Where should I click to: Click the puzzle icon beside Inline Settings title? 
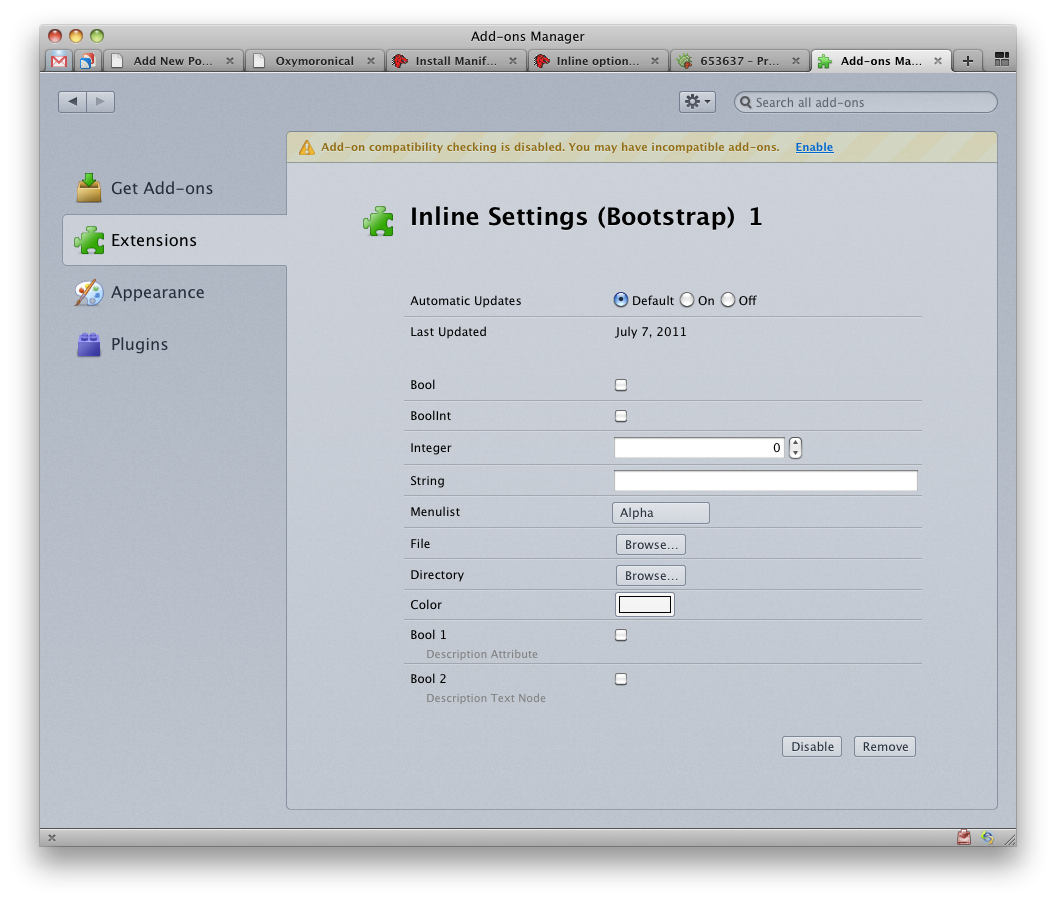pyautogui.click(x=378, y=221)
